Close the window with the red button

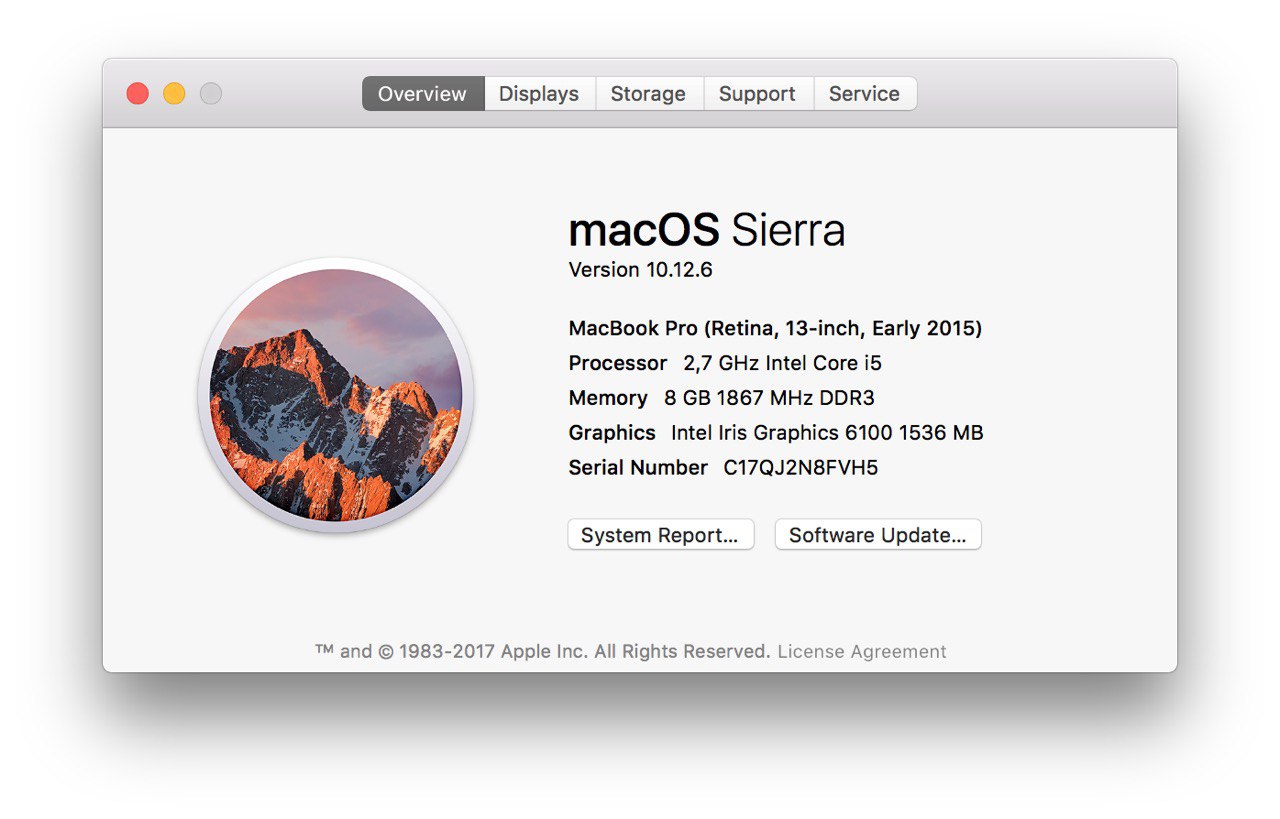pyautogui.click(x=138, y=94)
